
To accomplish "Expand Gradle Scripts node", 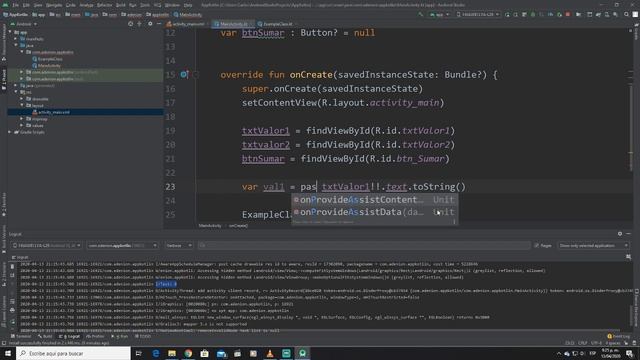I will coord(10,132).
